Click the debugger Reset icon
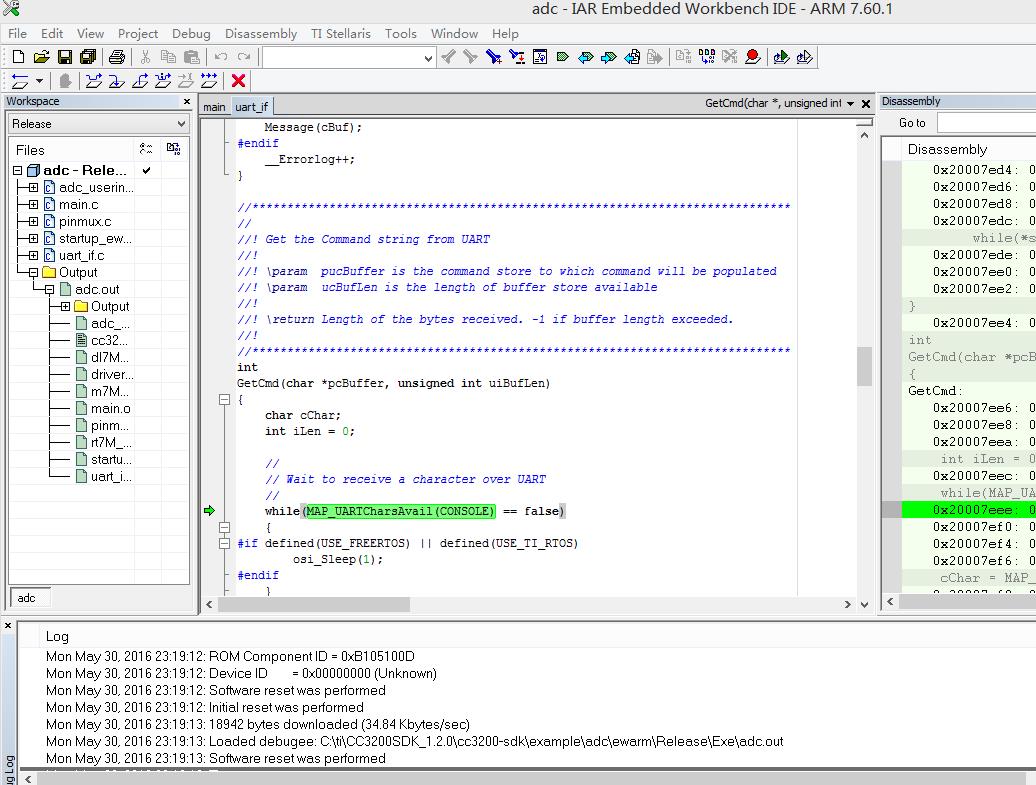The height and width of the screenshot is (785, 1036). pyautogui.click(x=19, y=81)
